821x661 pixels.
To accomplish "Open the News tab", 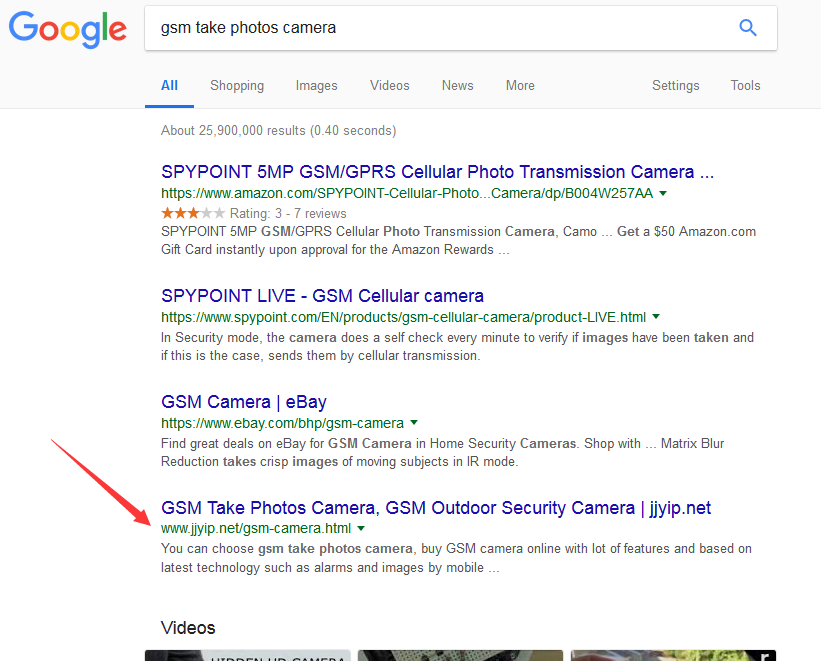I will pos(457,85).
